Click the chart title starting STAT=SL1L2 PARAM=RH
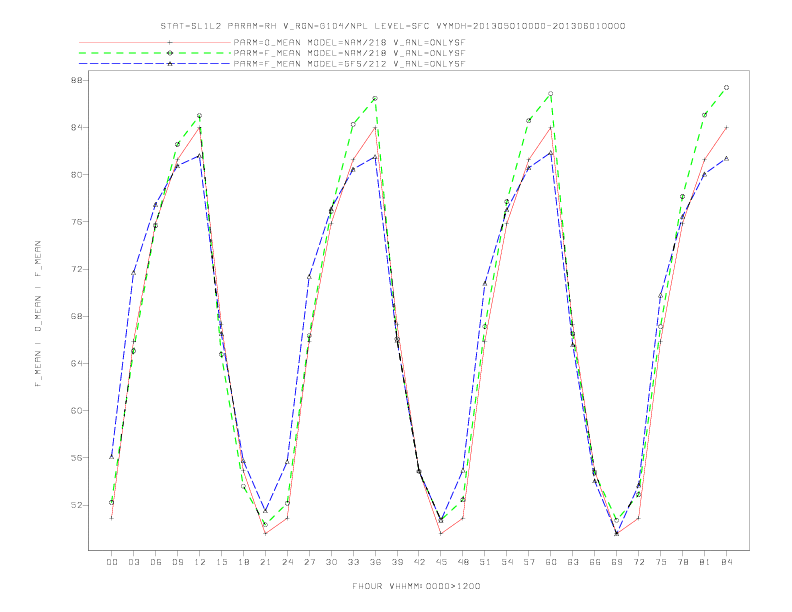The height and width of the screenshot is (612, 792). tap(392, 26)
